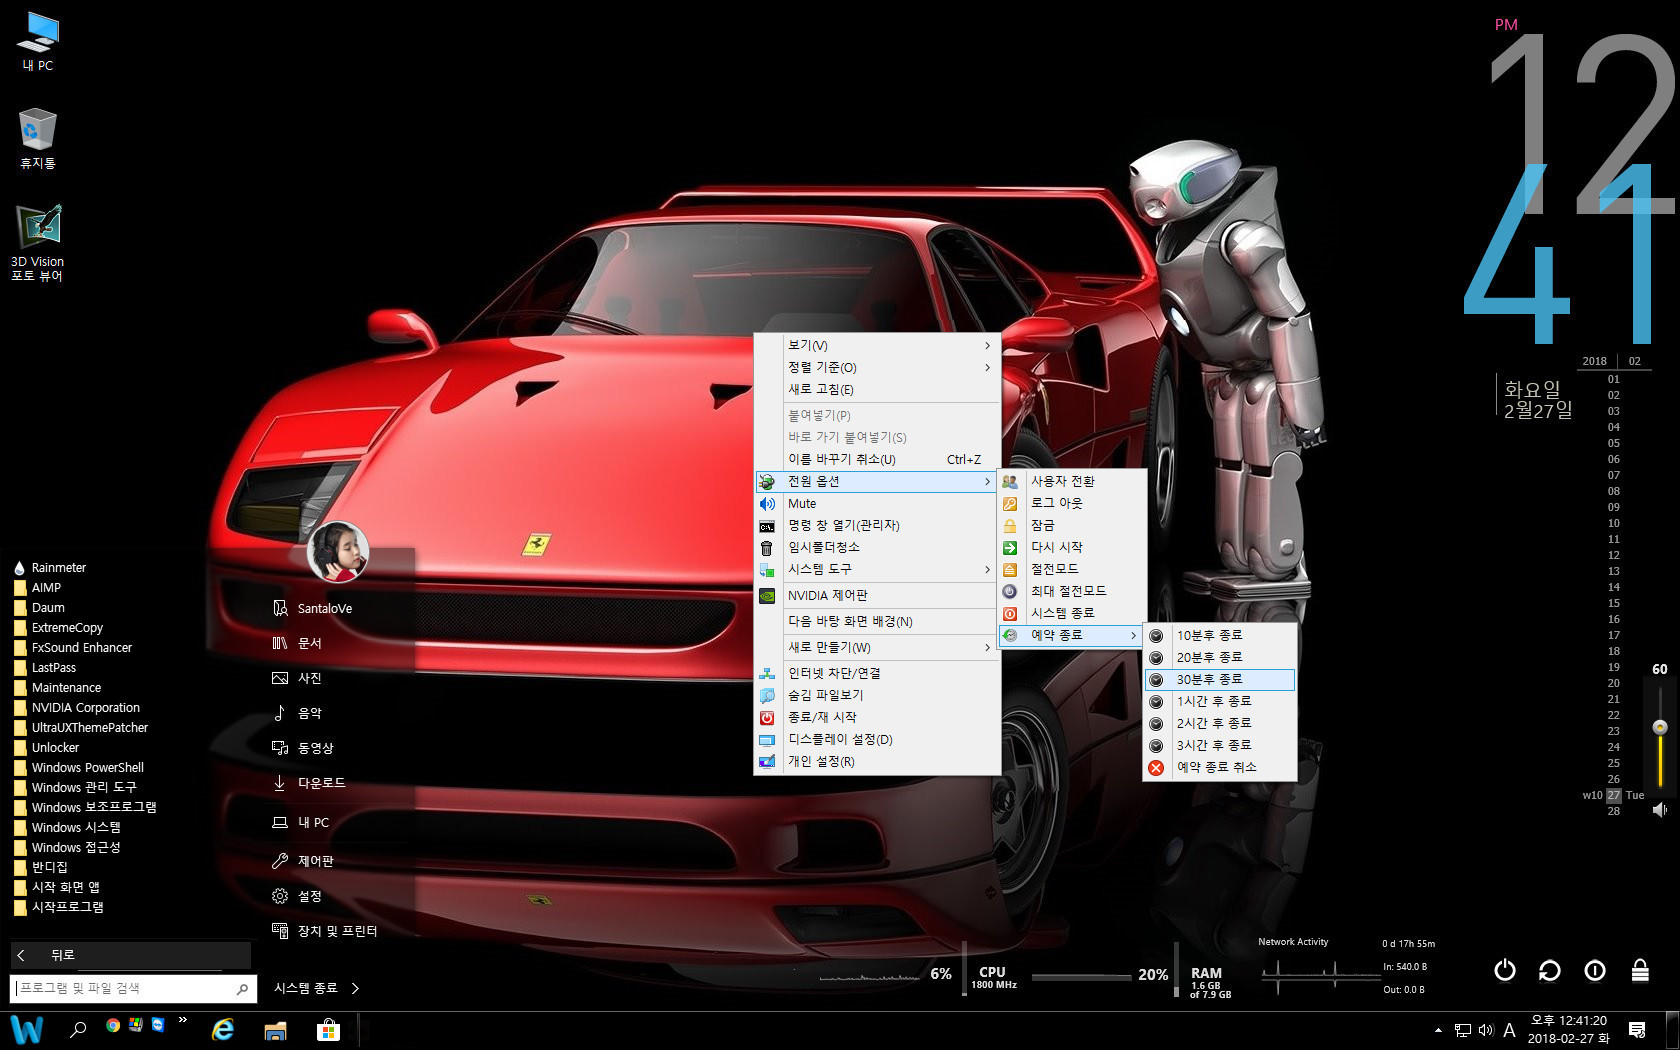Click Mute in context menu
The image size is (1680, 1050).
pyautogui.click(x=877, y=503)
